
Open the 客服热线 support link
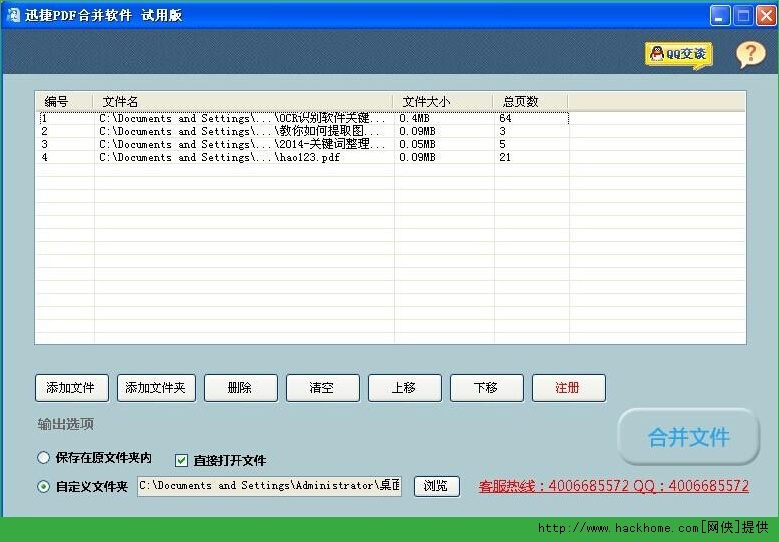613,486
